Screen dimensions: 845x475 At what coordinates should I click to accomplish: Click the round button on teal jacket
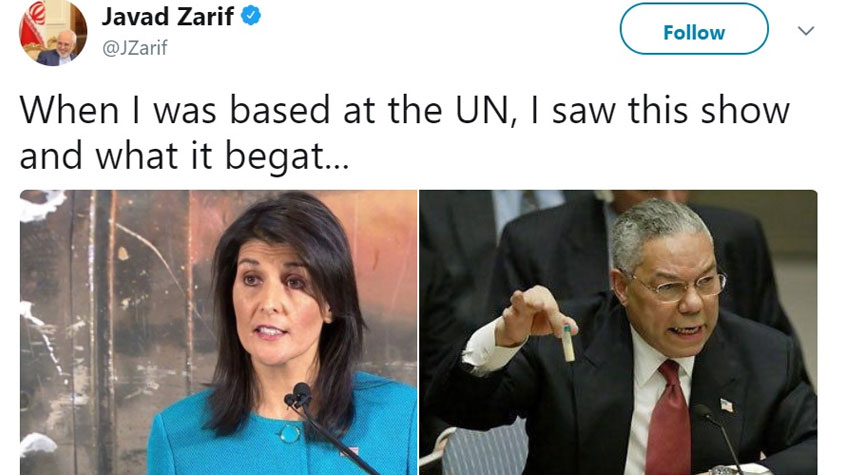pos(290,433)
